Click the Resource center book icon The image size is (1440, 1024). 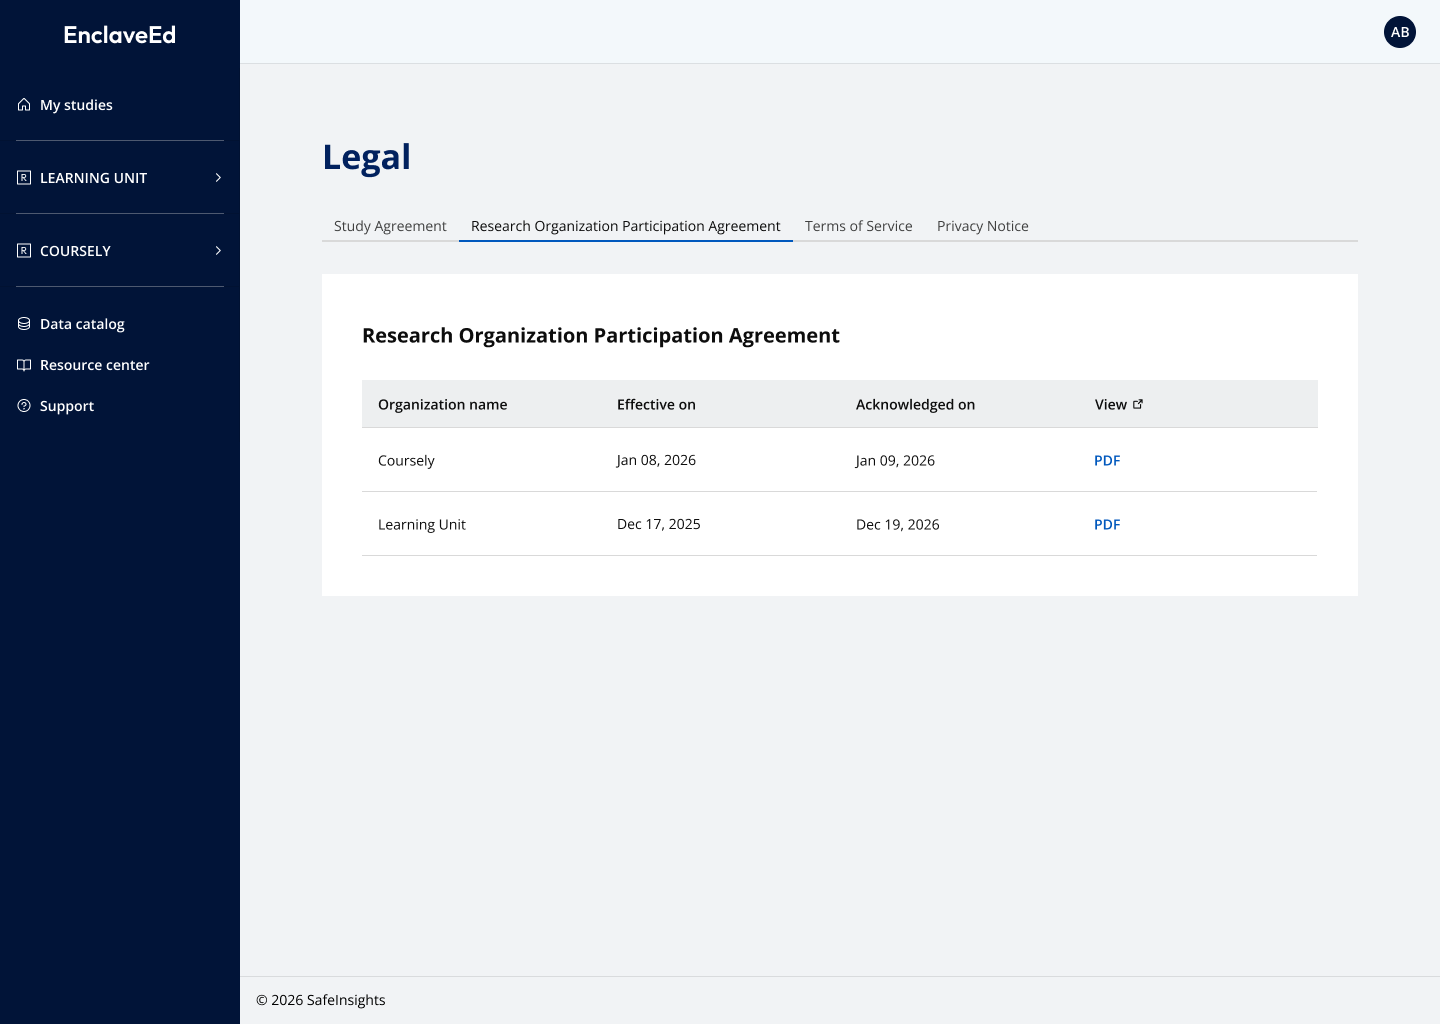24,364
